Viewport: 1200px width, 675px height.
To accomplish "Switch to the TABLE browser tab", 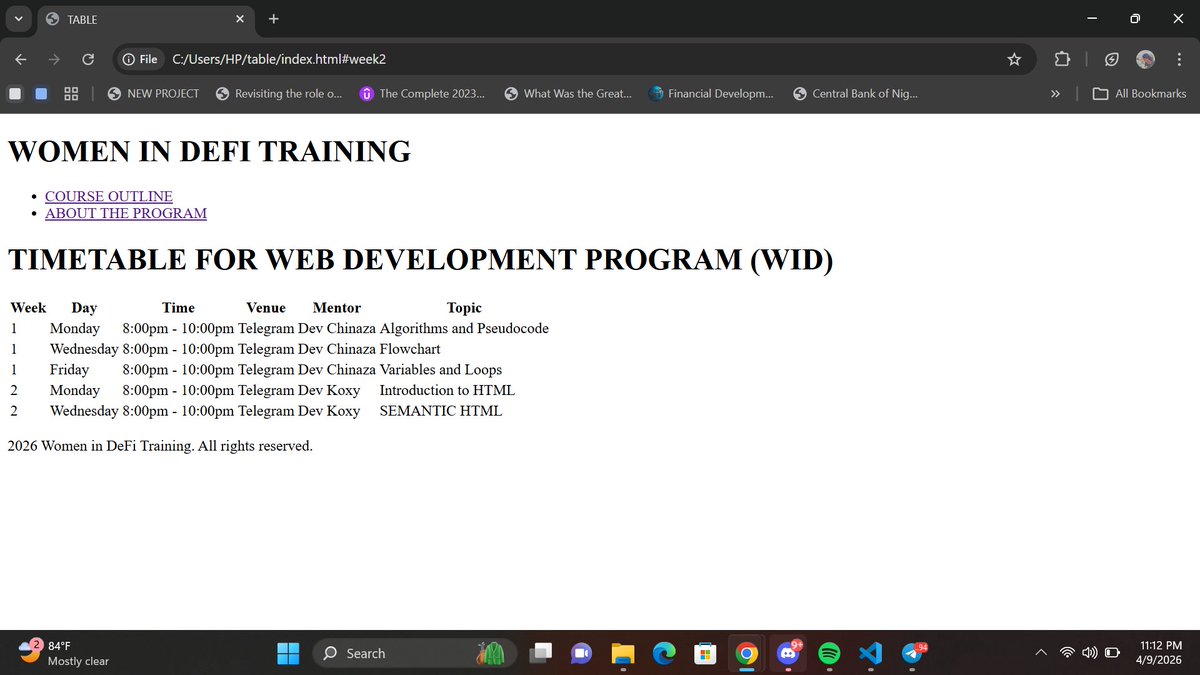I will click(120, 19).
